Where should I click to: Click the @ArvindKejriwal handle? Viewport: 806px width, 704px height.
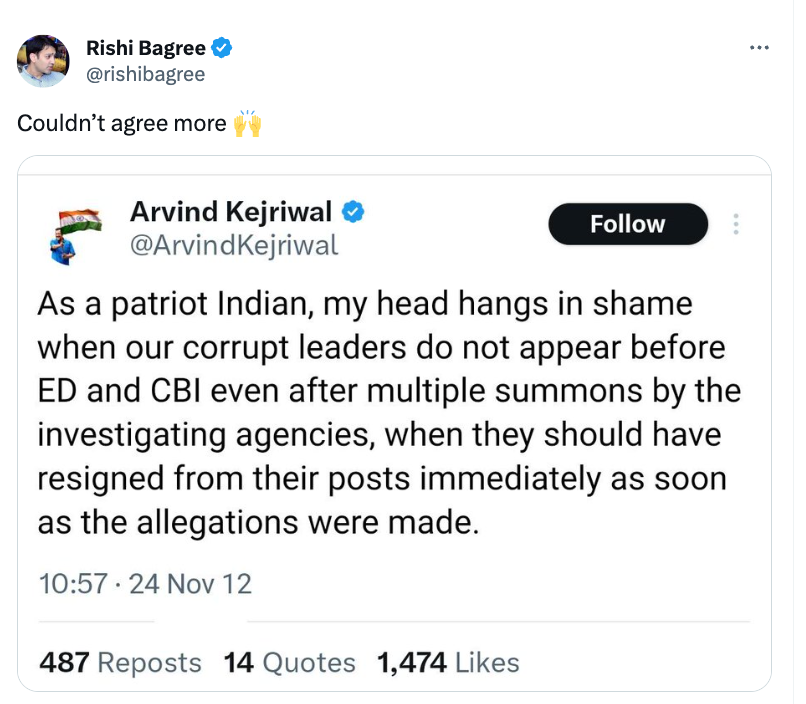pyautogui.click(x=234, y=245)
